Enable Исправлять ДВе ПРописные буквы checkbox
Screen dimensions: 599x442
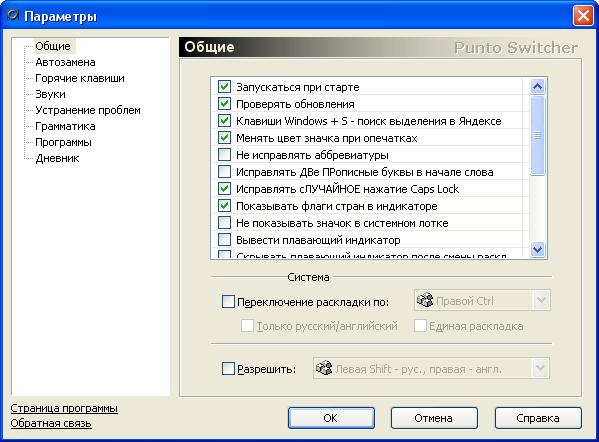coord(224,172)
